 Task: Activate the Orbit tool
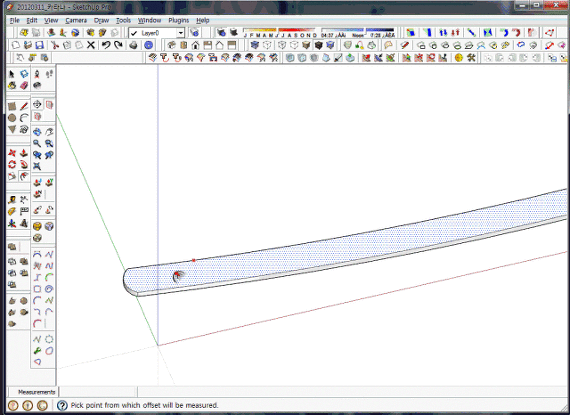point(37,132)
